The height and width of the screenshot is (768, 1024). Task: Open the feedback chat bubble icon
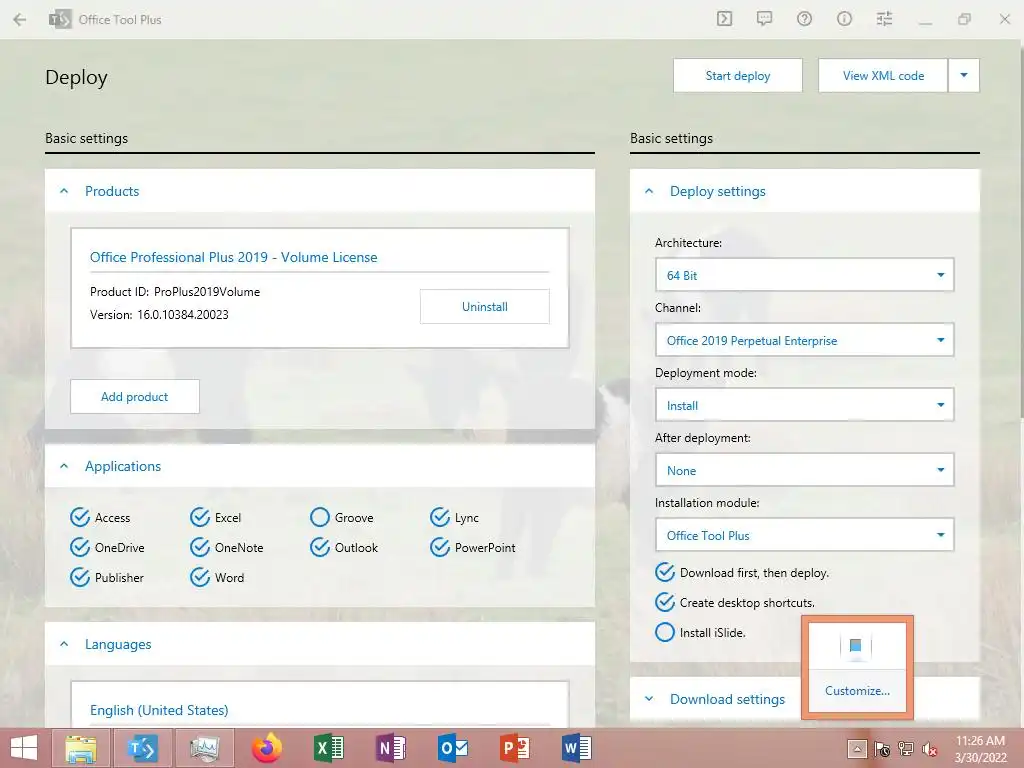764,19
